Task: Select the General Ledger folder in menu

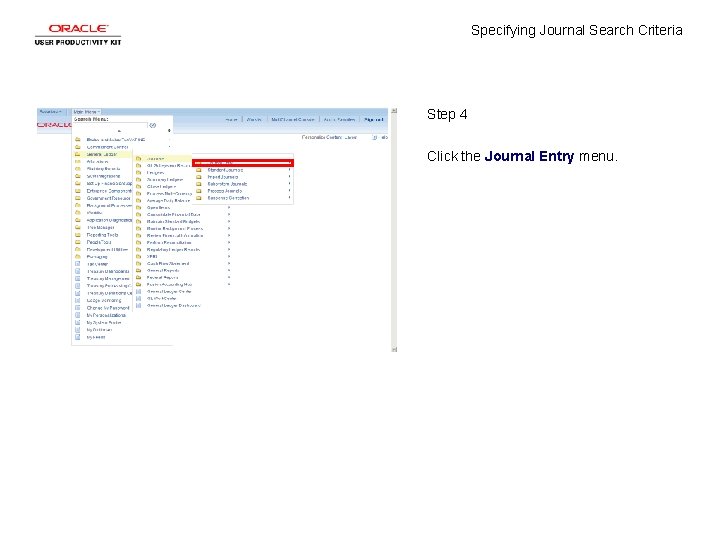Action: coord(102,154)
